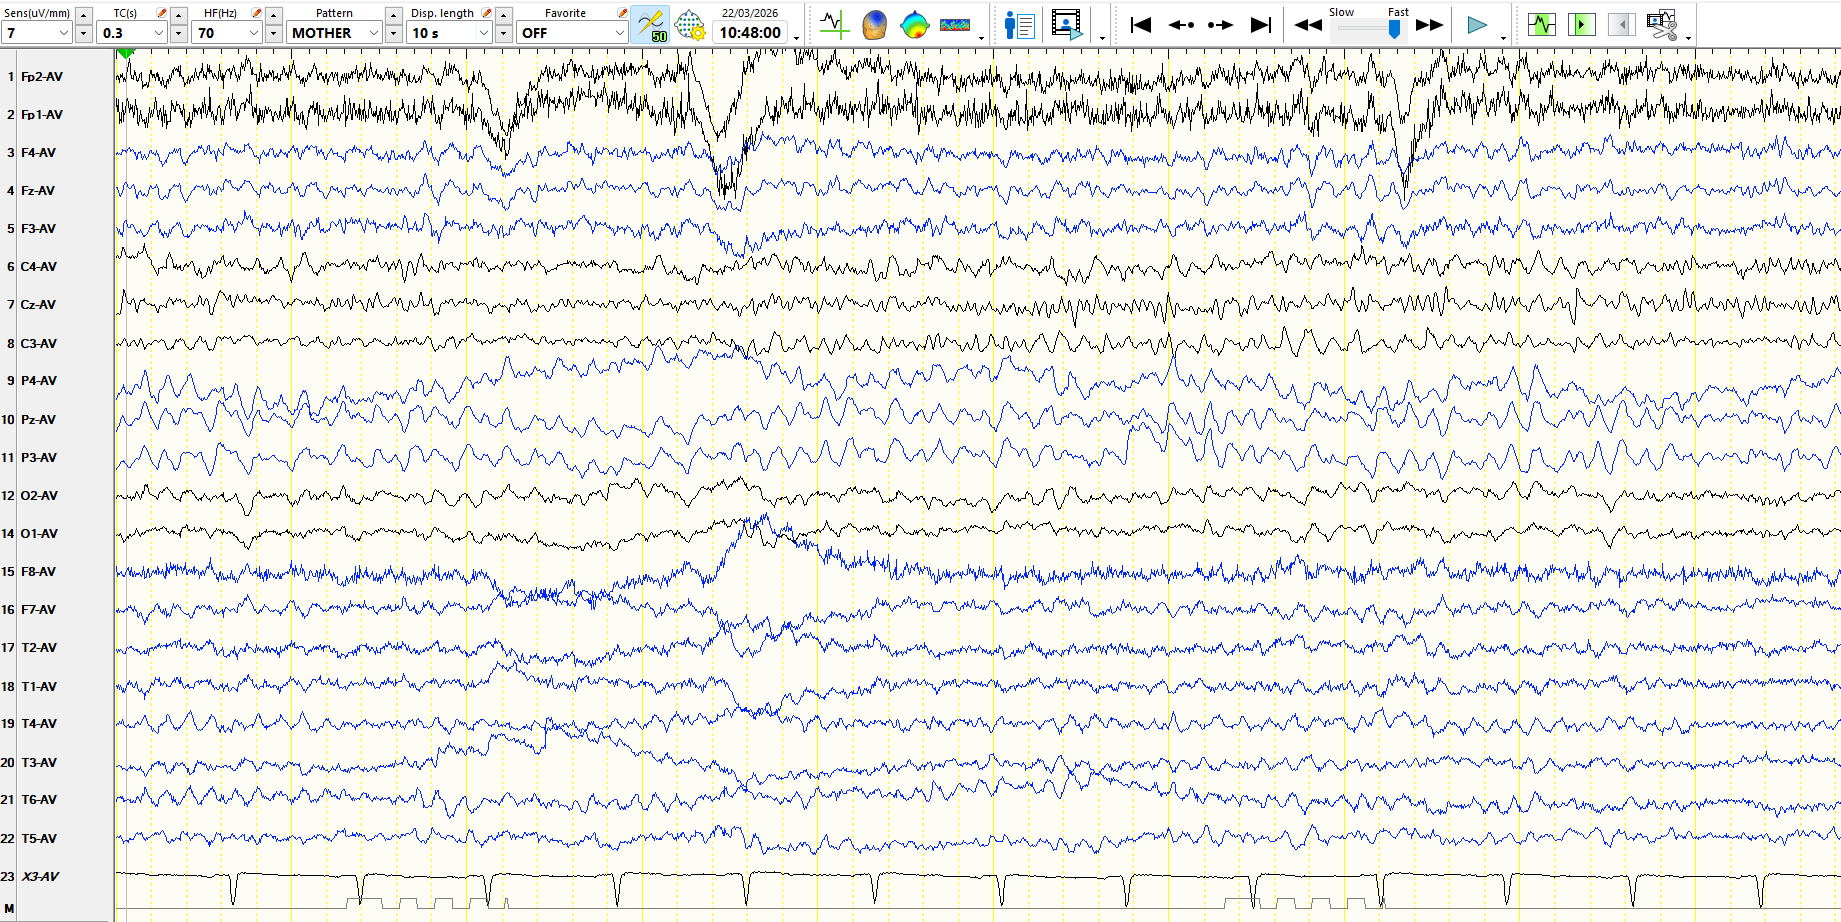Select the Fp2-AV channel label

coord(42,76)
